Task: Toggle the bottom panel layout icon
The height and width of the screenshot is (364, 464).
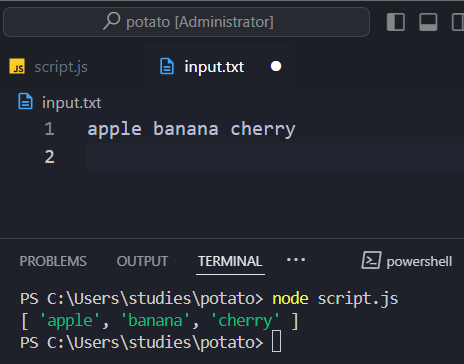Action: click(x=428, y=22)
